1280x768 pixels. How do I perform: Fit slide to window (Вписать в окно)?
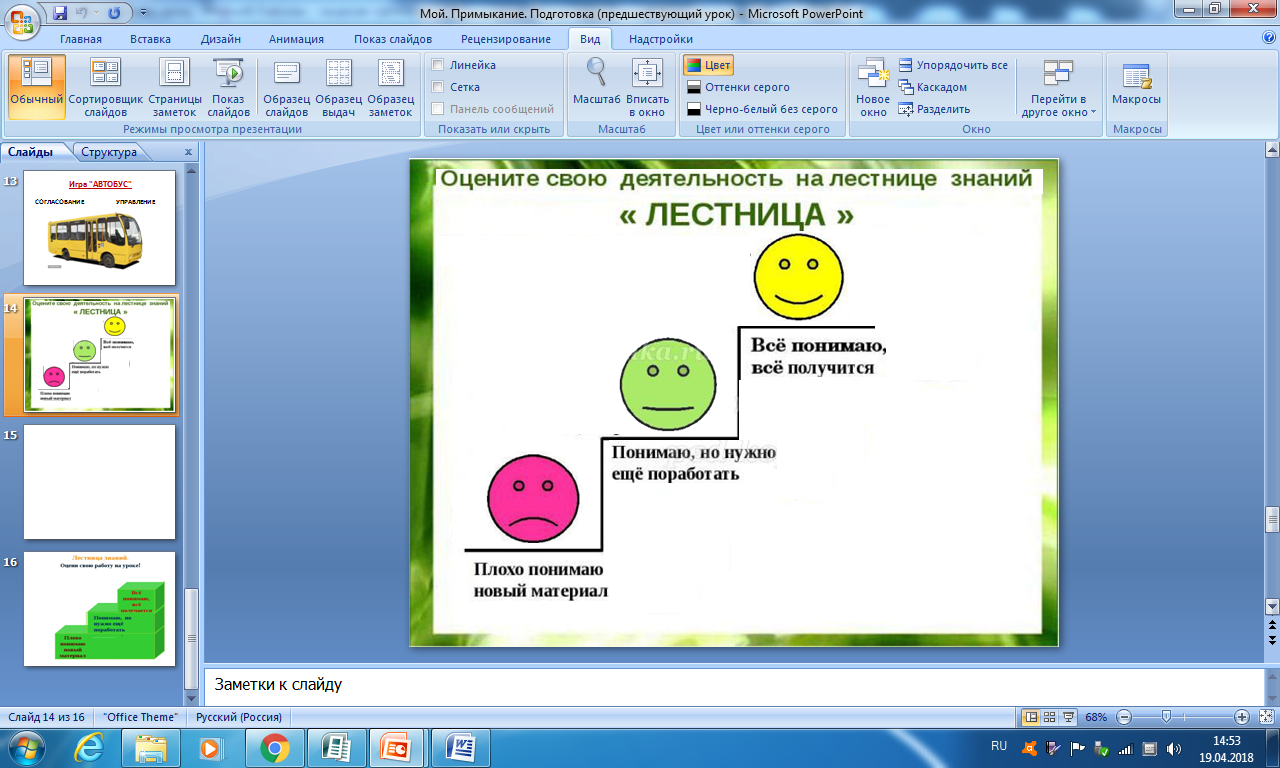pyautogui.click(x=648, y=86)
